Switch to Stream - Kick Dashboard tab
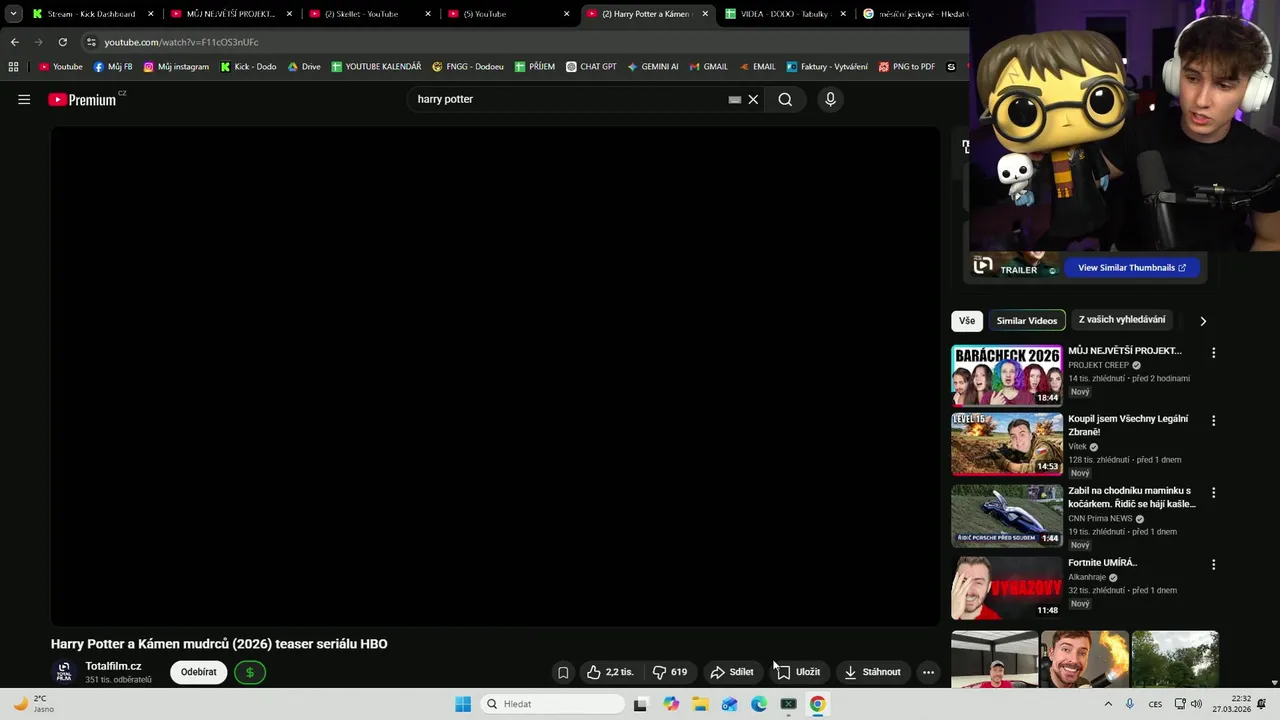 click(x=91, y=14)
